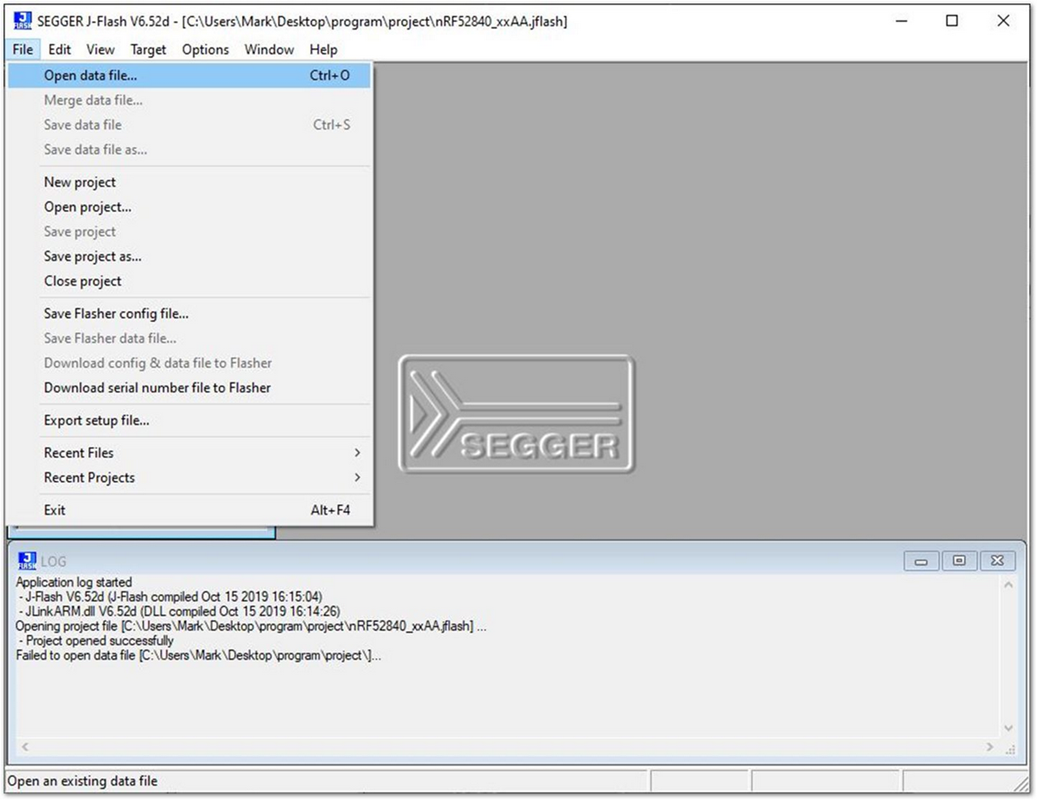Choose Exit from File menu

point(189,510)
